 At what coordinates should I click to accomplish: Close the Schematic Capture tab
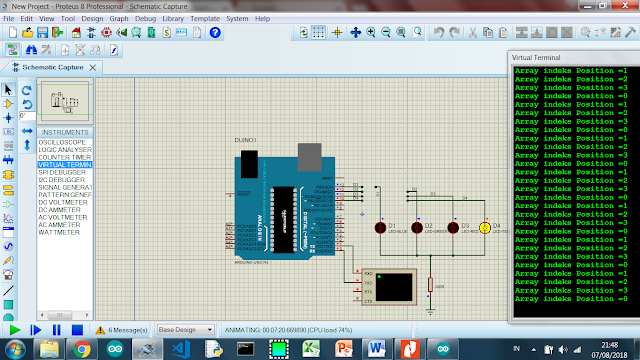[x=93, y=67]
